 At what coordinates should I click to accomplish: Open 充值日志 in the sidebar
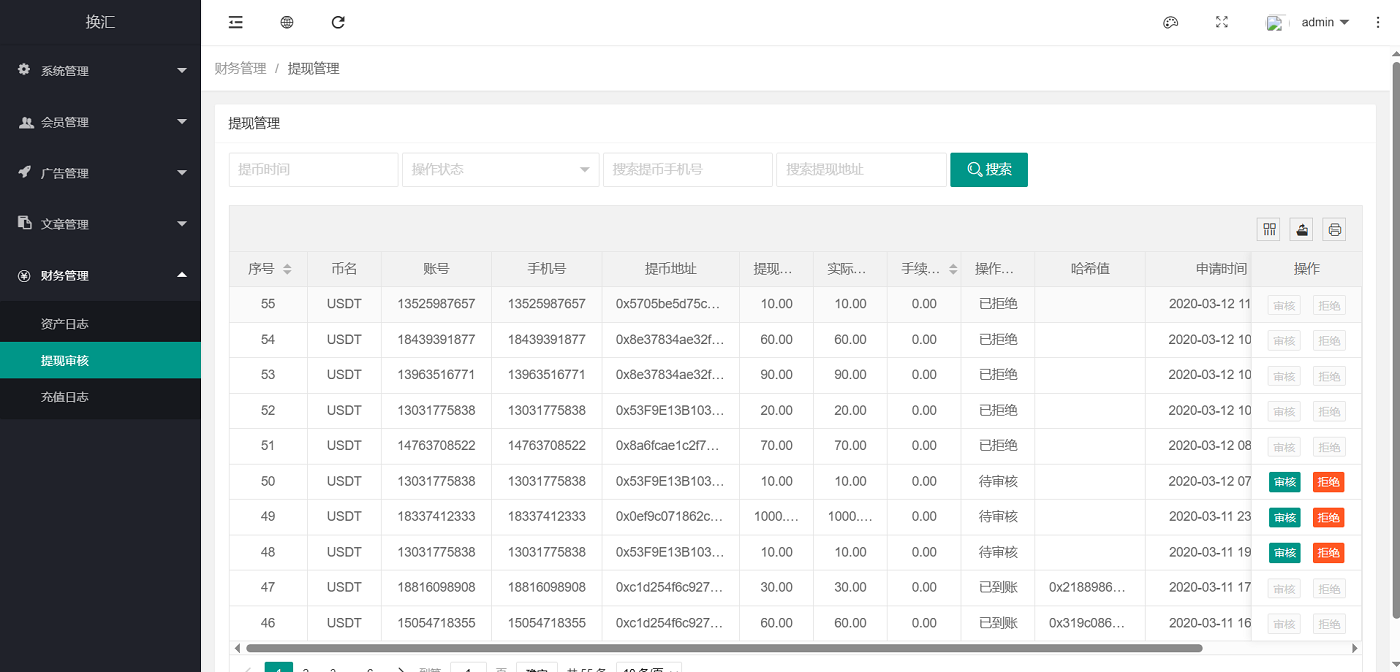(x=65, y=397)
